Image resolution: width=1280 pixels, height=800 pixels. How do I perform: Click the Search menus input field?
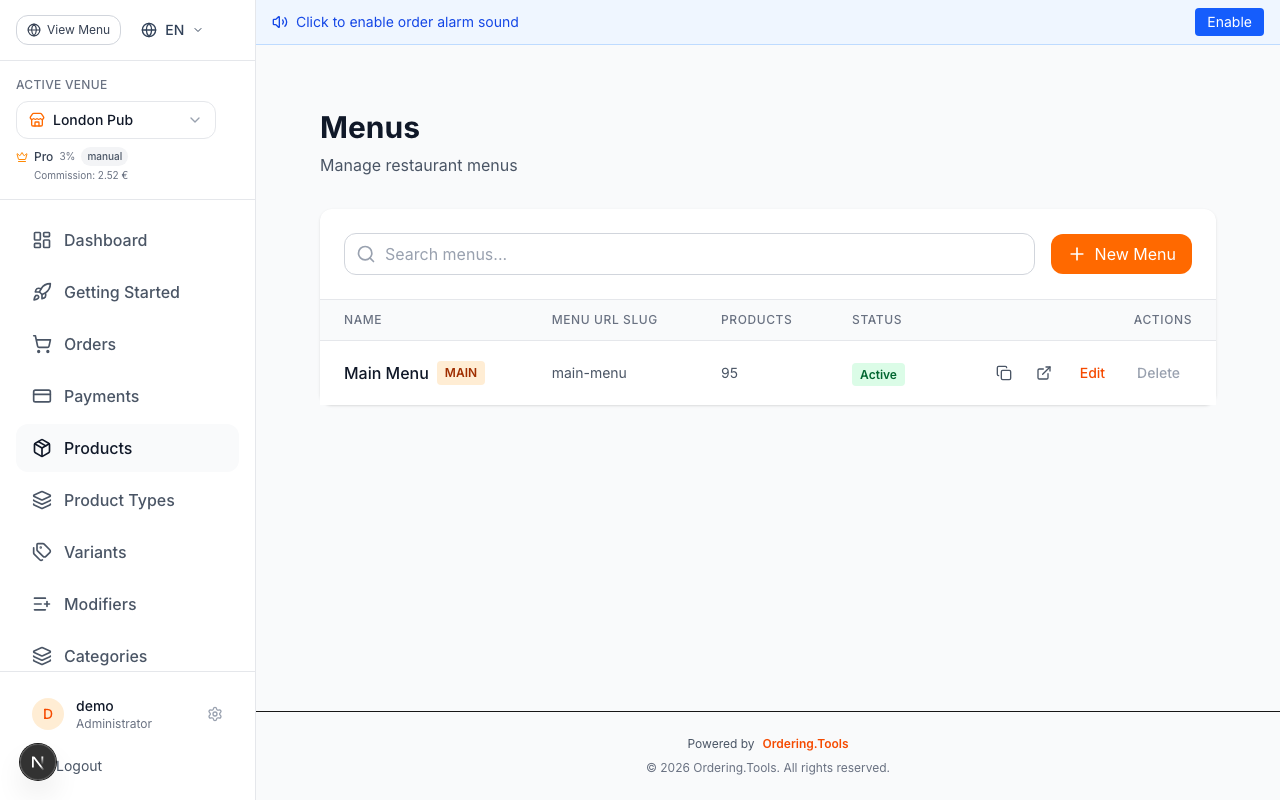(689, 254)
